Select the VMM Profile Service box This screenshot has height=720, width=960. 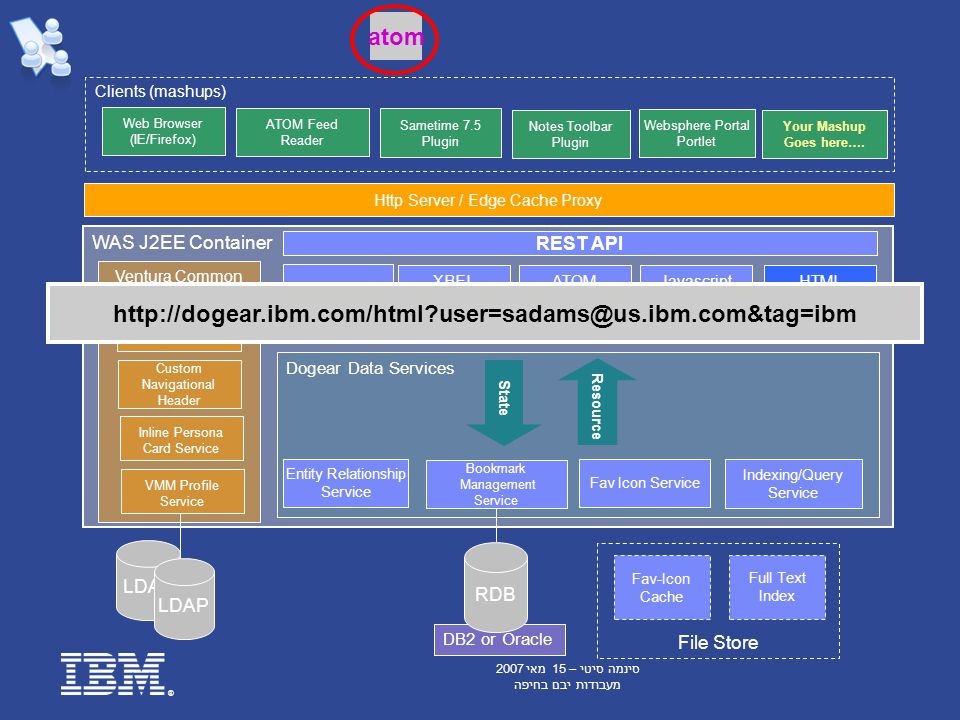point(182,492)
